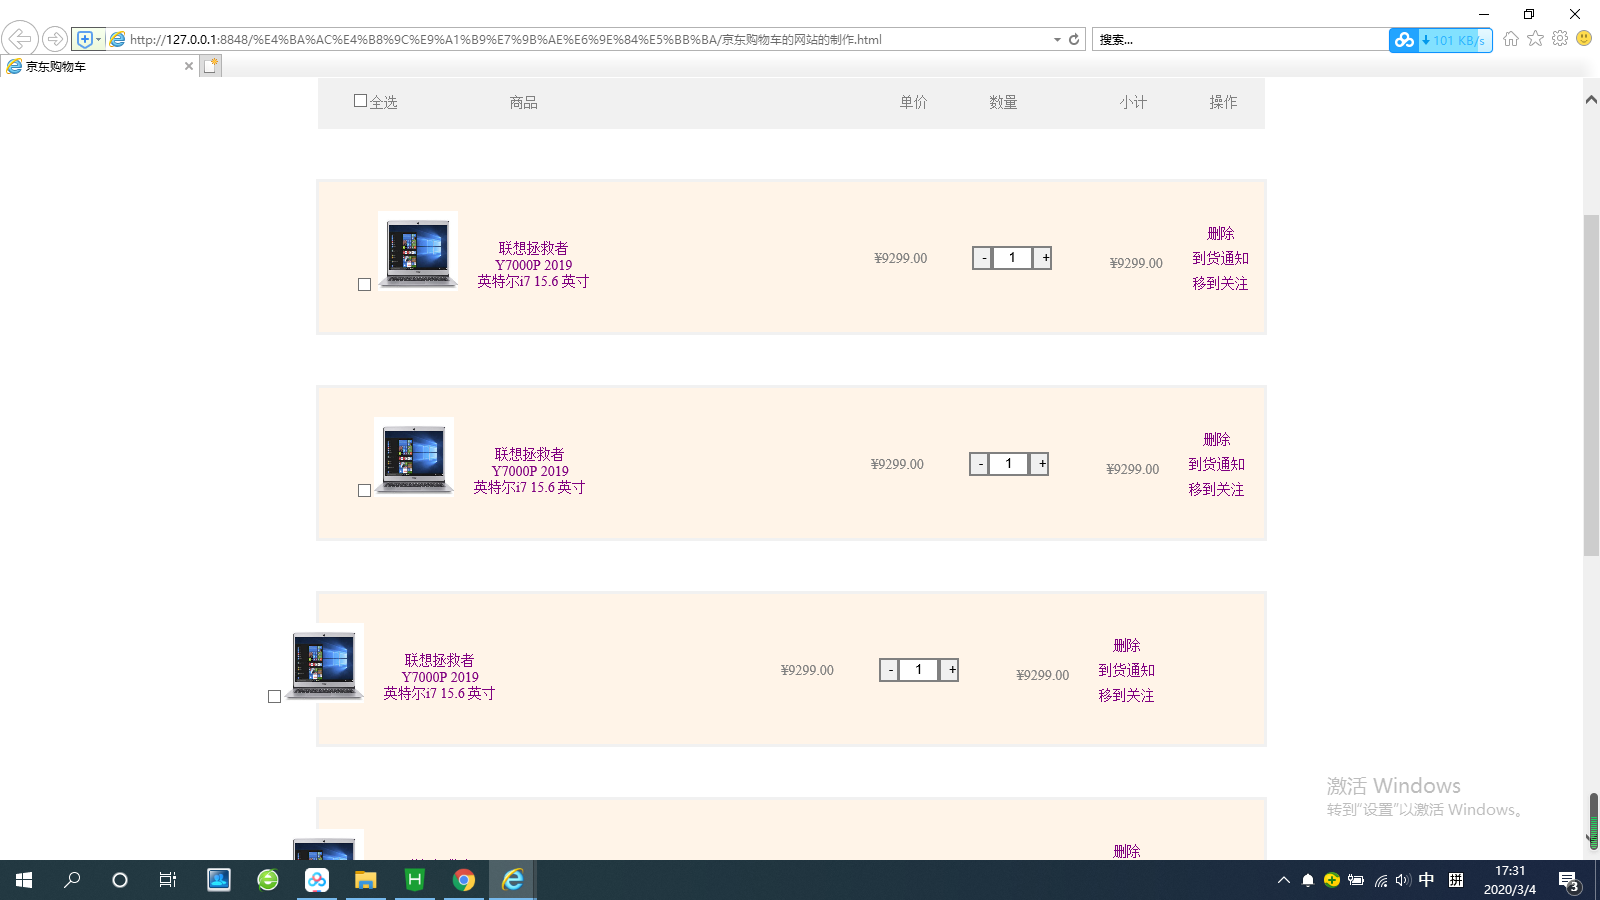Check the third cart item's checkbox

[x=274, y=697]
